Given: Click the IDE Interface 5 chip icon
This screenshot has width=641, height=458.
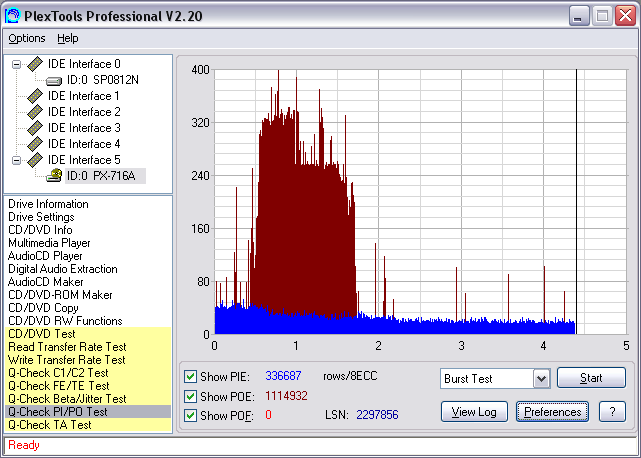Looking at the screenshot, I should point(35,160).
